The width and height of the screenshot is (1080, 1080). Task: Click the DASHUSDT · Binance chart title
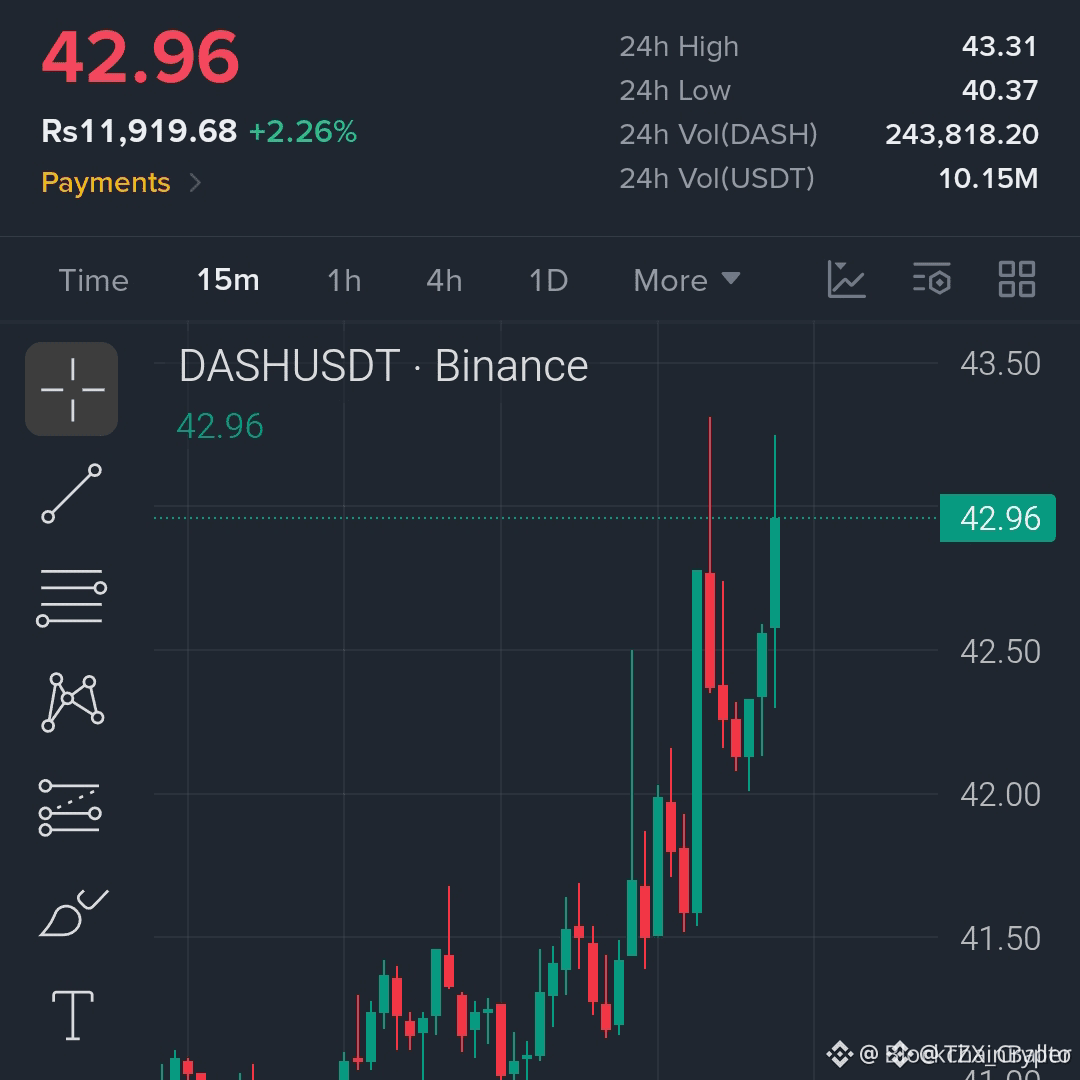pos(383,366)
